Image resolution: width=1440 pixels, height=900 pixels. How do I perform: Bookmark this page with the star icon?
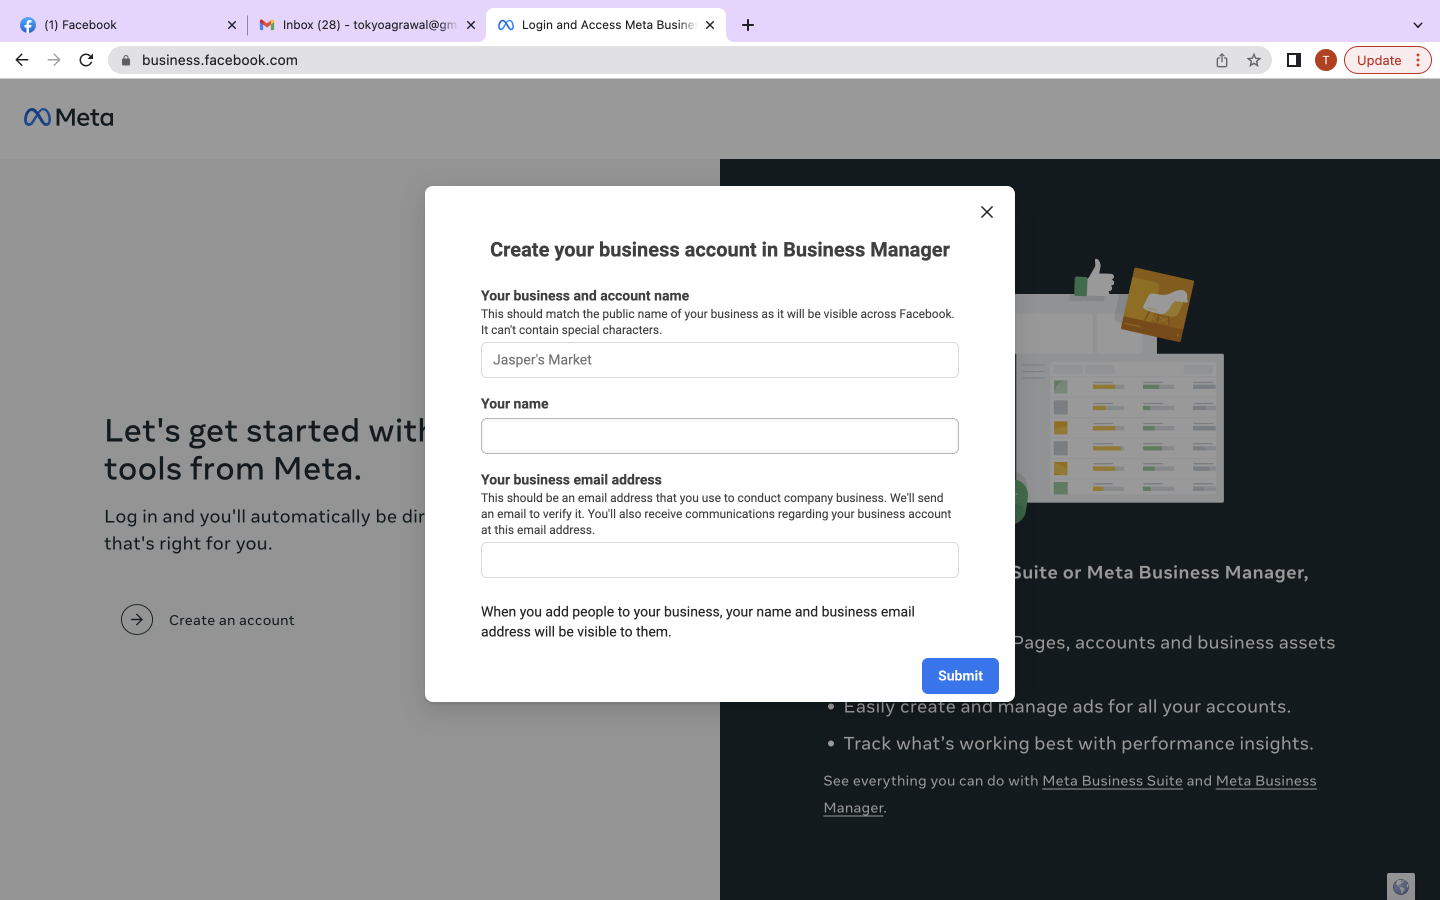pyautogui.click(x=1254, y=60)
